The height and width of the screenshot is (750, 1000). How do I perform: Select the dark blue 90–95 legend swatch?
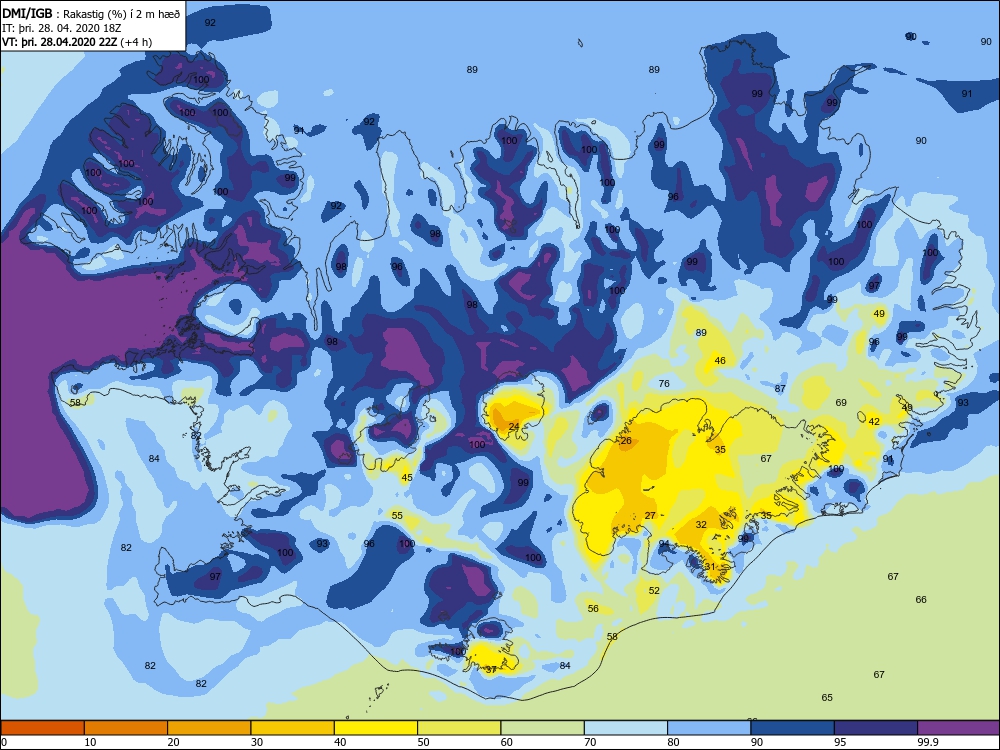tap(792, 728)
